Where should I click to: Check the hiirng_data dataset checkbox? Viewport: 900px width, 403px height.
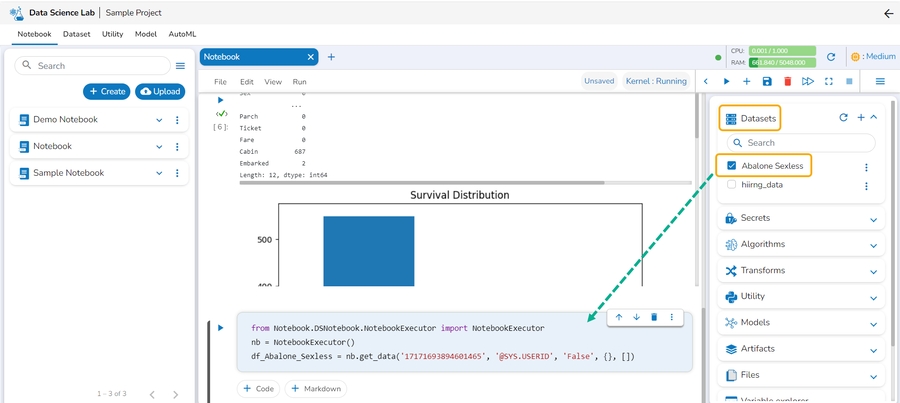coord(732,185)
